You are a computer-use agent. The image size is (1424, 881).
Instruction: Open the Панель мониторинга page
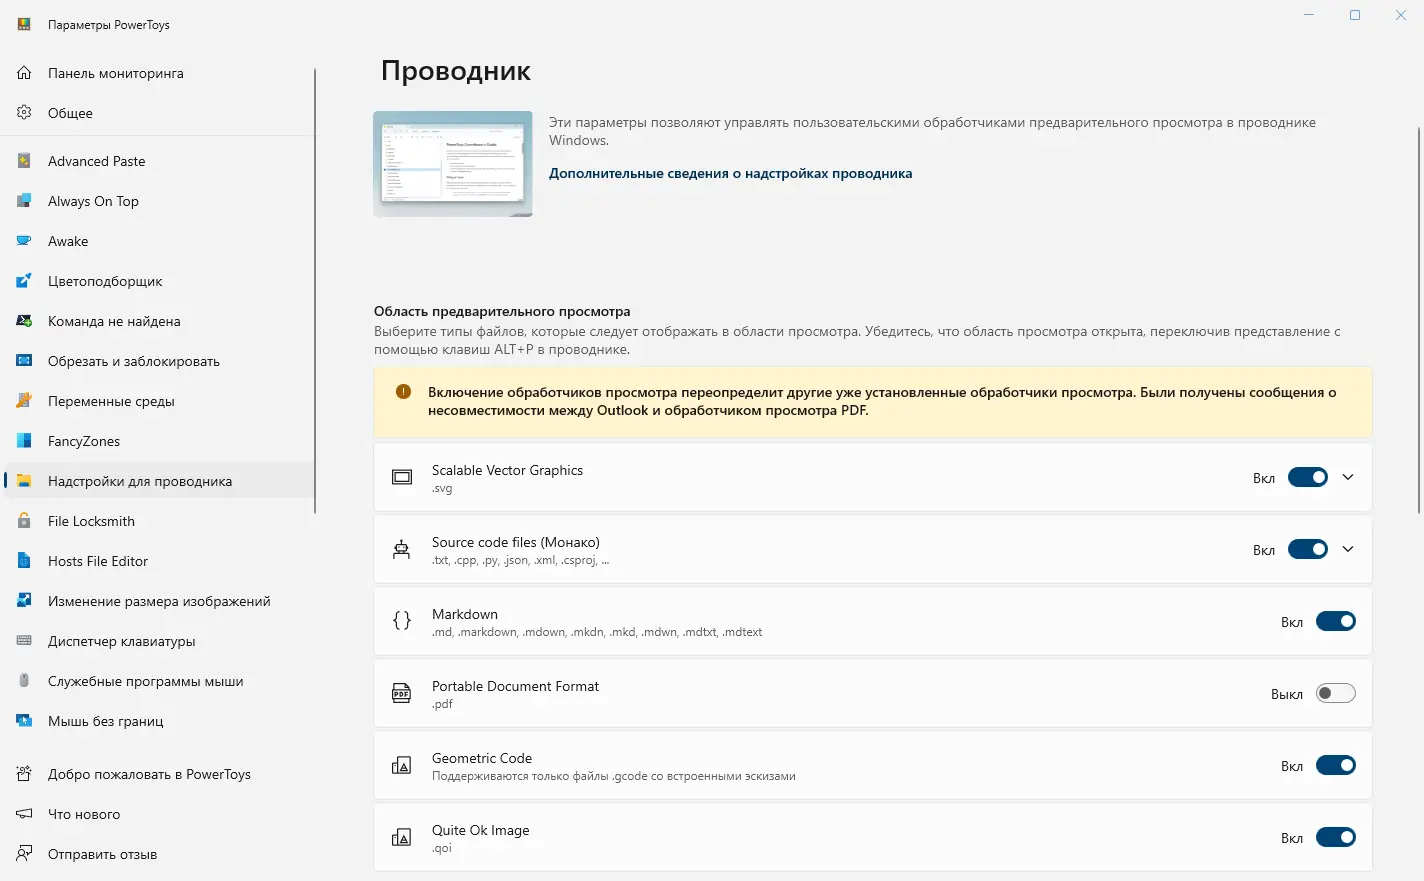click(x=115, y=73)
